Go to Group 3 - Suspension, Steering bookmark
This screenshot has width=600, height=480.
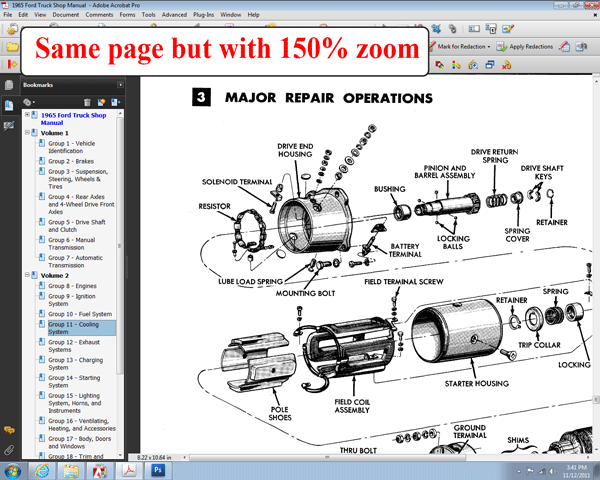(x=78, y=179)
